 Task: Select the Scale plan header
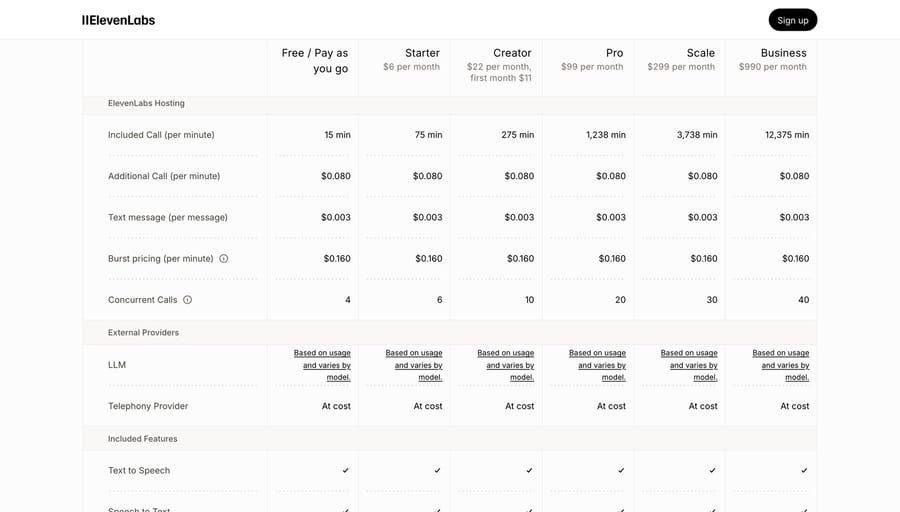click(701, 53)
